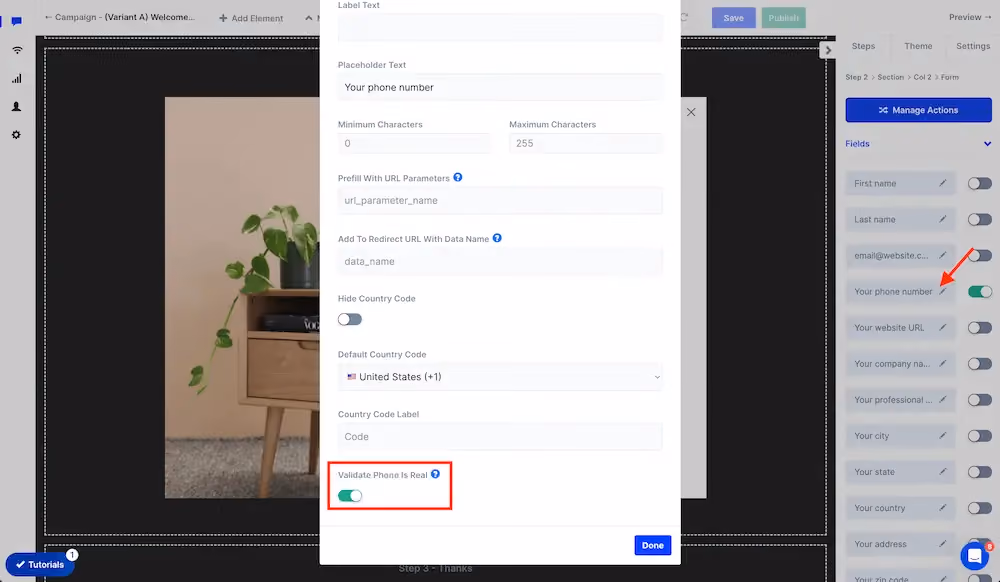Edit the Your company name pencil icon
Viewport: 1000px width, 582px height.
(x=943, y=363)
